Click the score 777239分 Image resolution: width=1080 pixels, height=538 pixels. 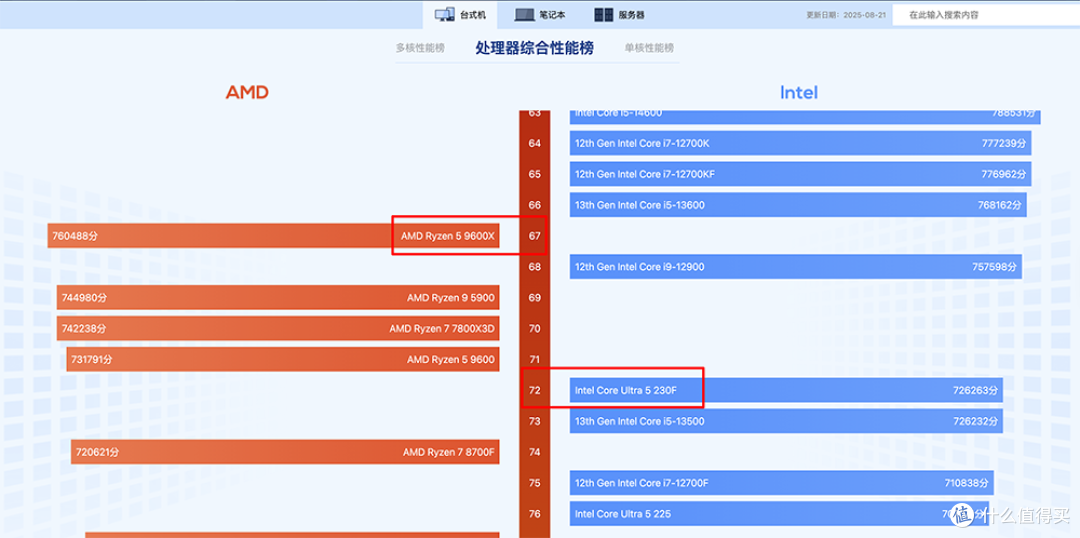point(1004,143)
